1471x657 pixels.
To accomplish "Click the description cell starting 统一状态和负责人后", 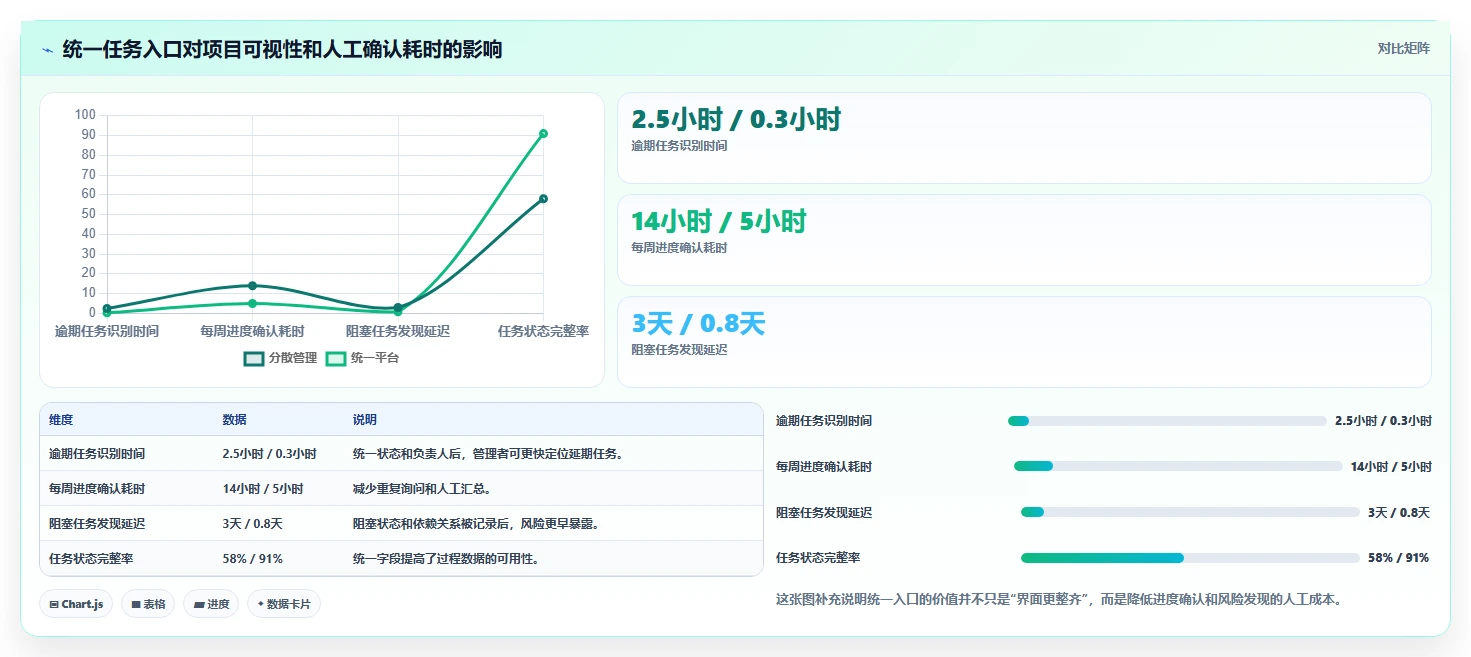I will pyautogui.click(x=489, y=454).
